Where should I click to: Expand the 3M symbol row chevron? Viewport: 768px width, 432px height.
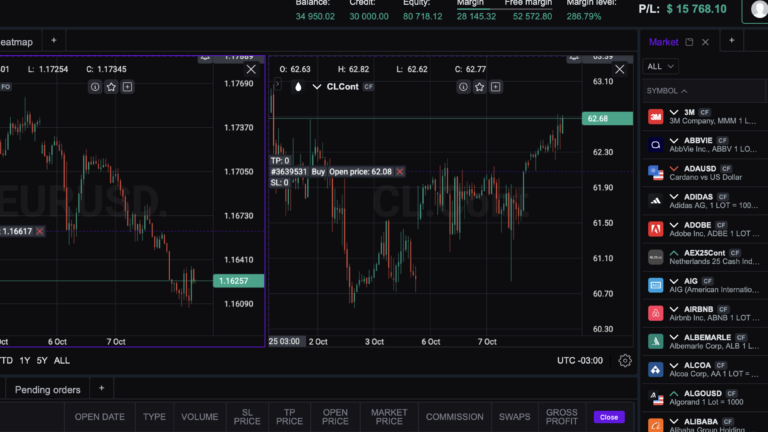tap(675, 112)
